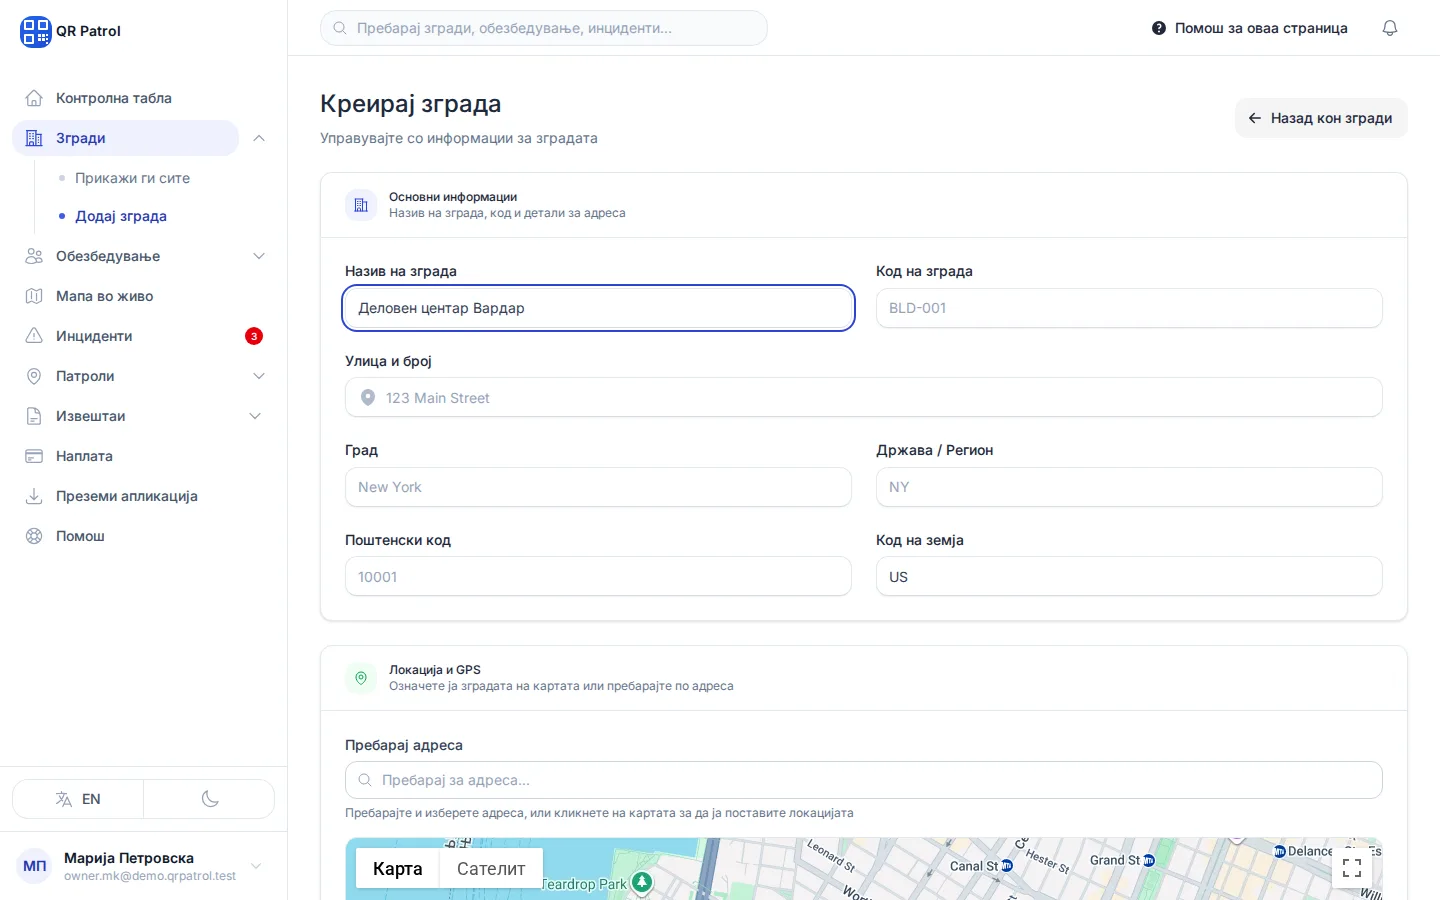Click the Teardrop Park marker on map

point(642,882)
